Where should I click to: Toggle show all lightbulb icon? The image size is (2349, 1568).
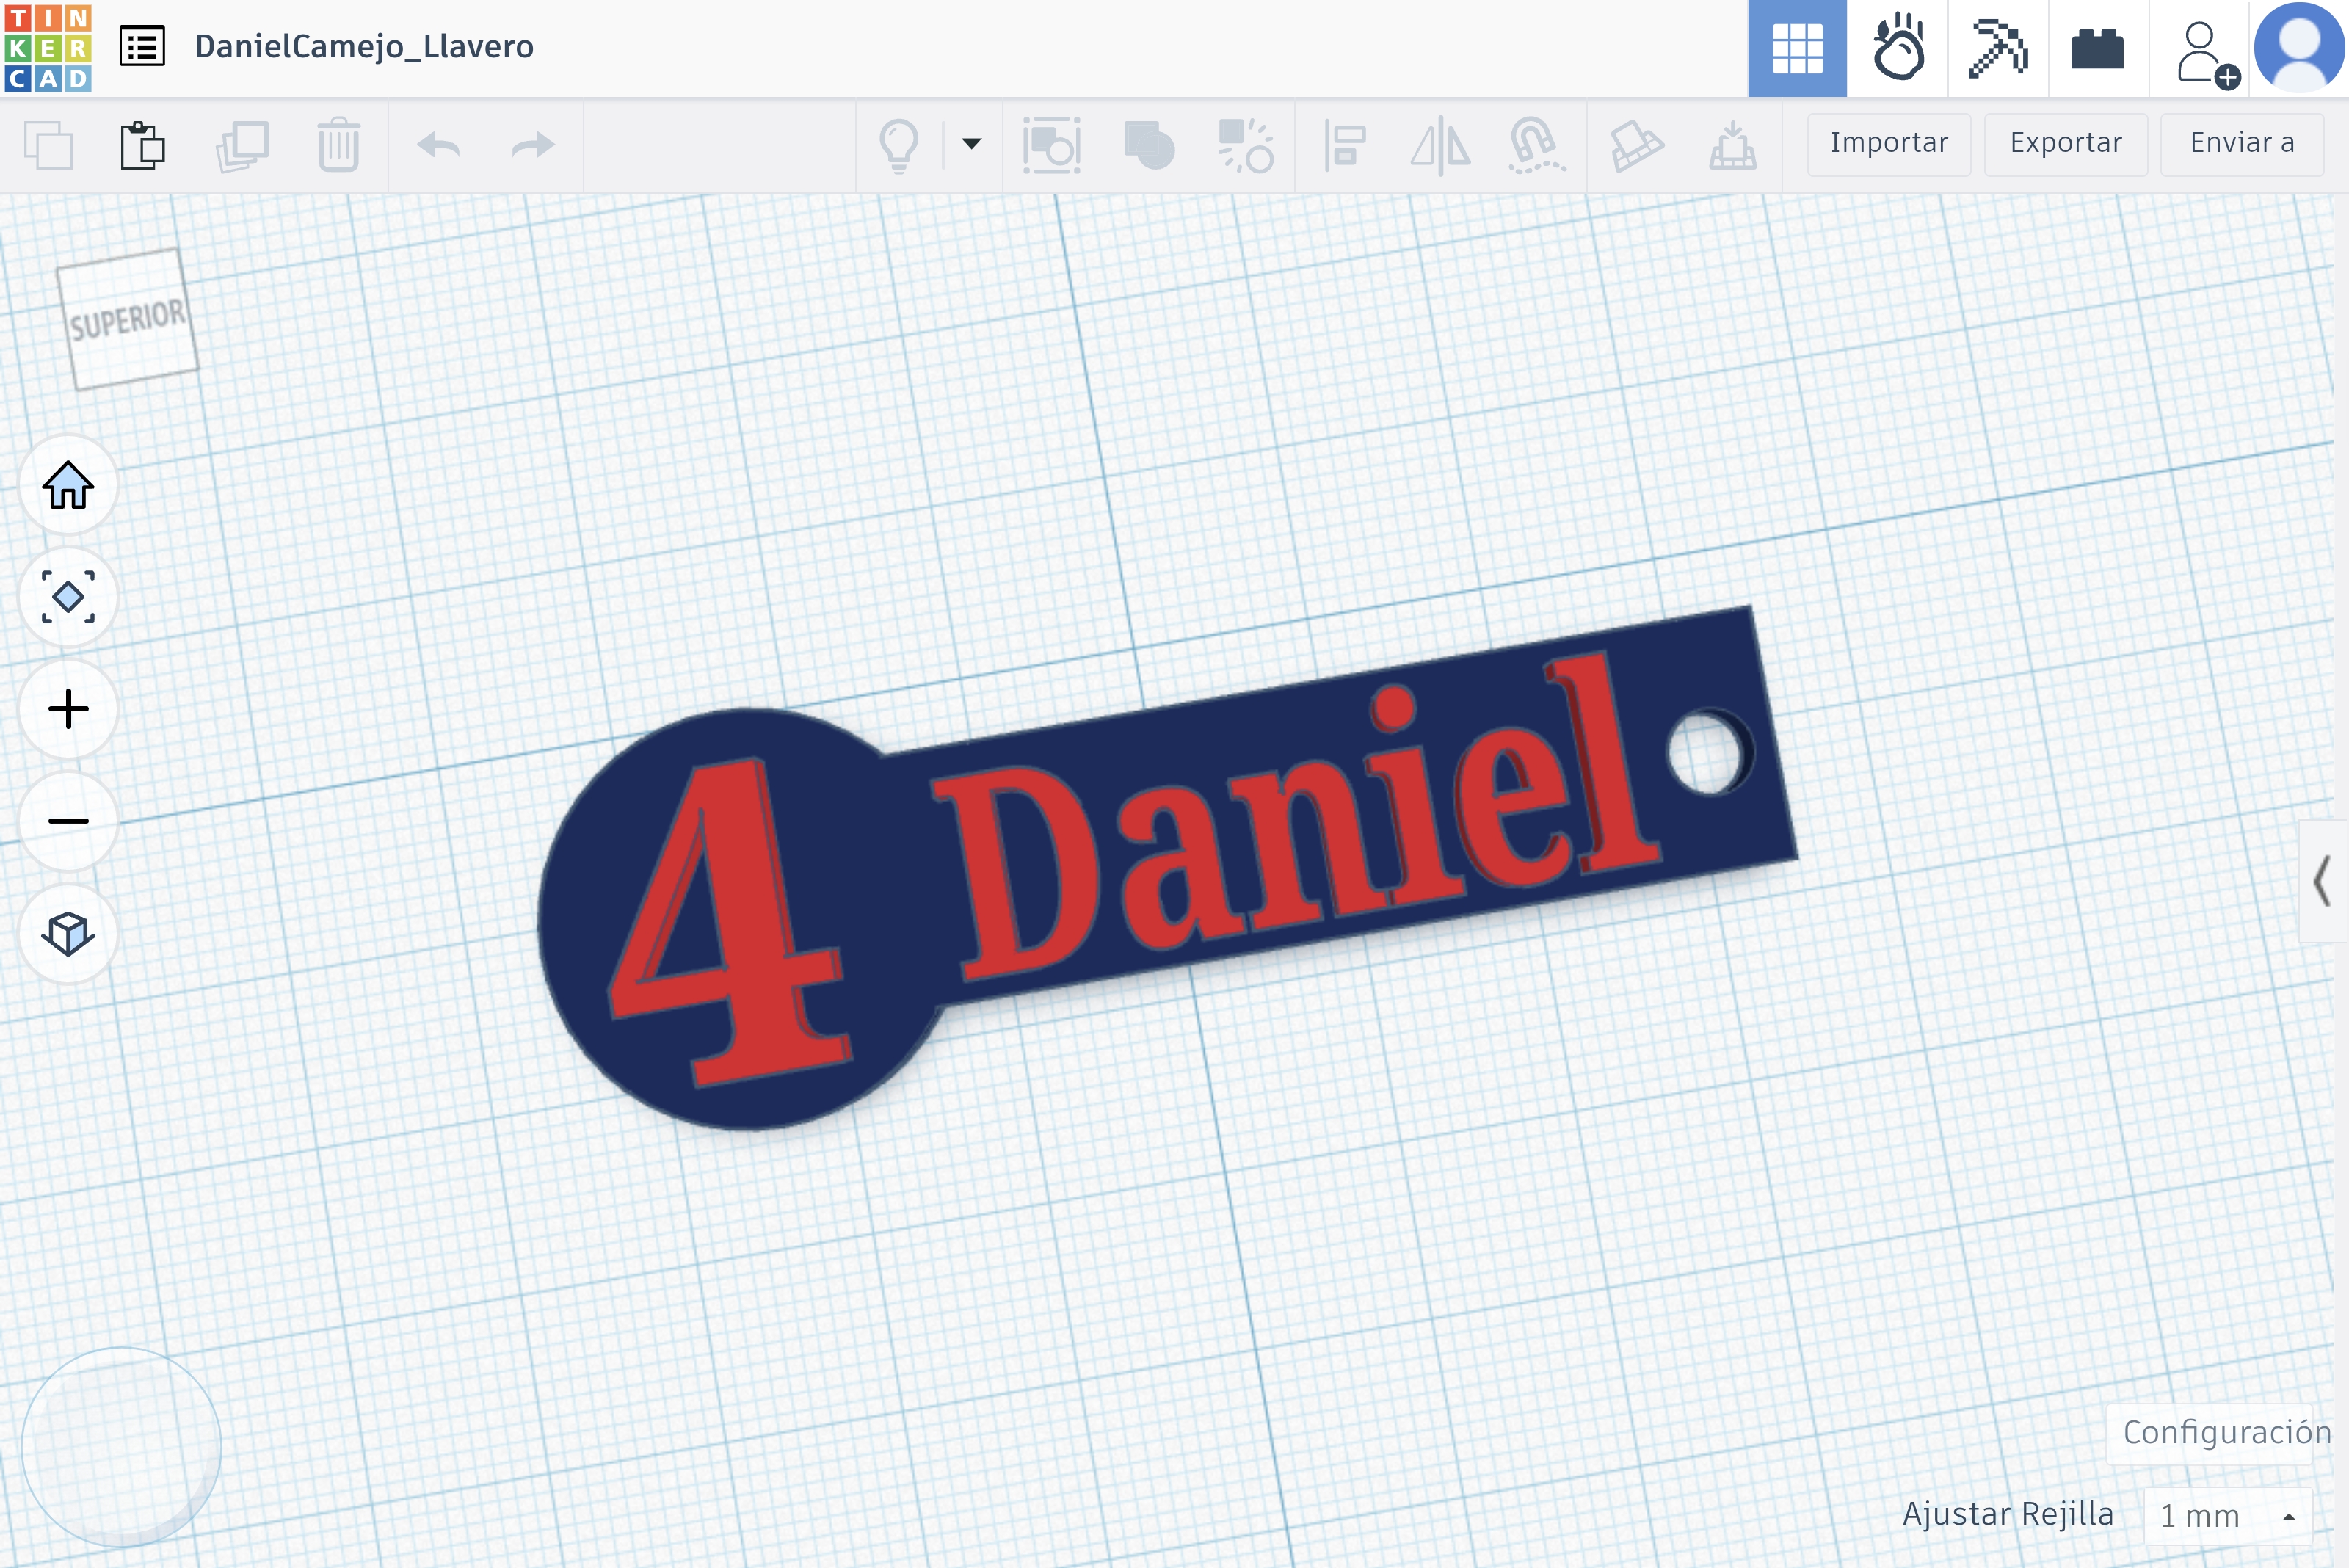click(x=898, y=146)
